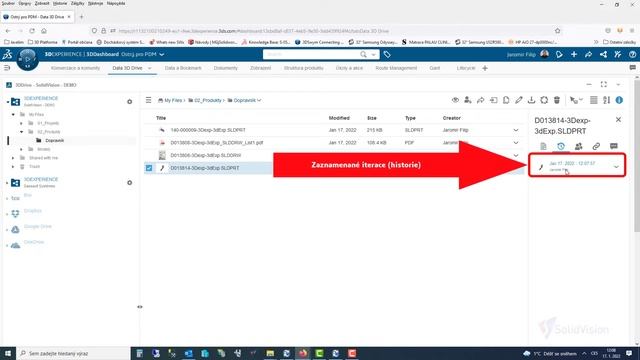This screenshot has width=640, height=360.
Task: Click the Share arrow icon in the top bar
Action: [589, 54]
